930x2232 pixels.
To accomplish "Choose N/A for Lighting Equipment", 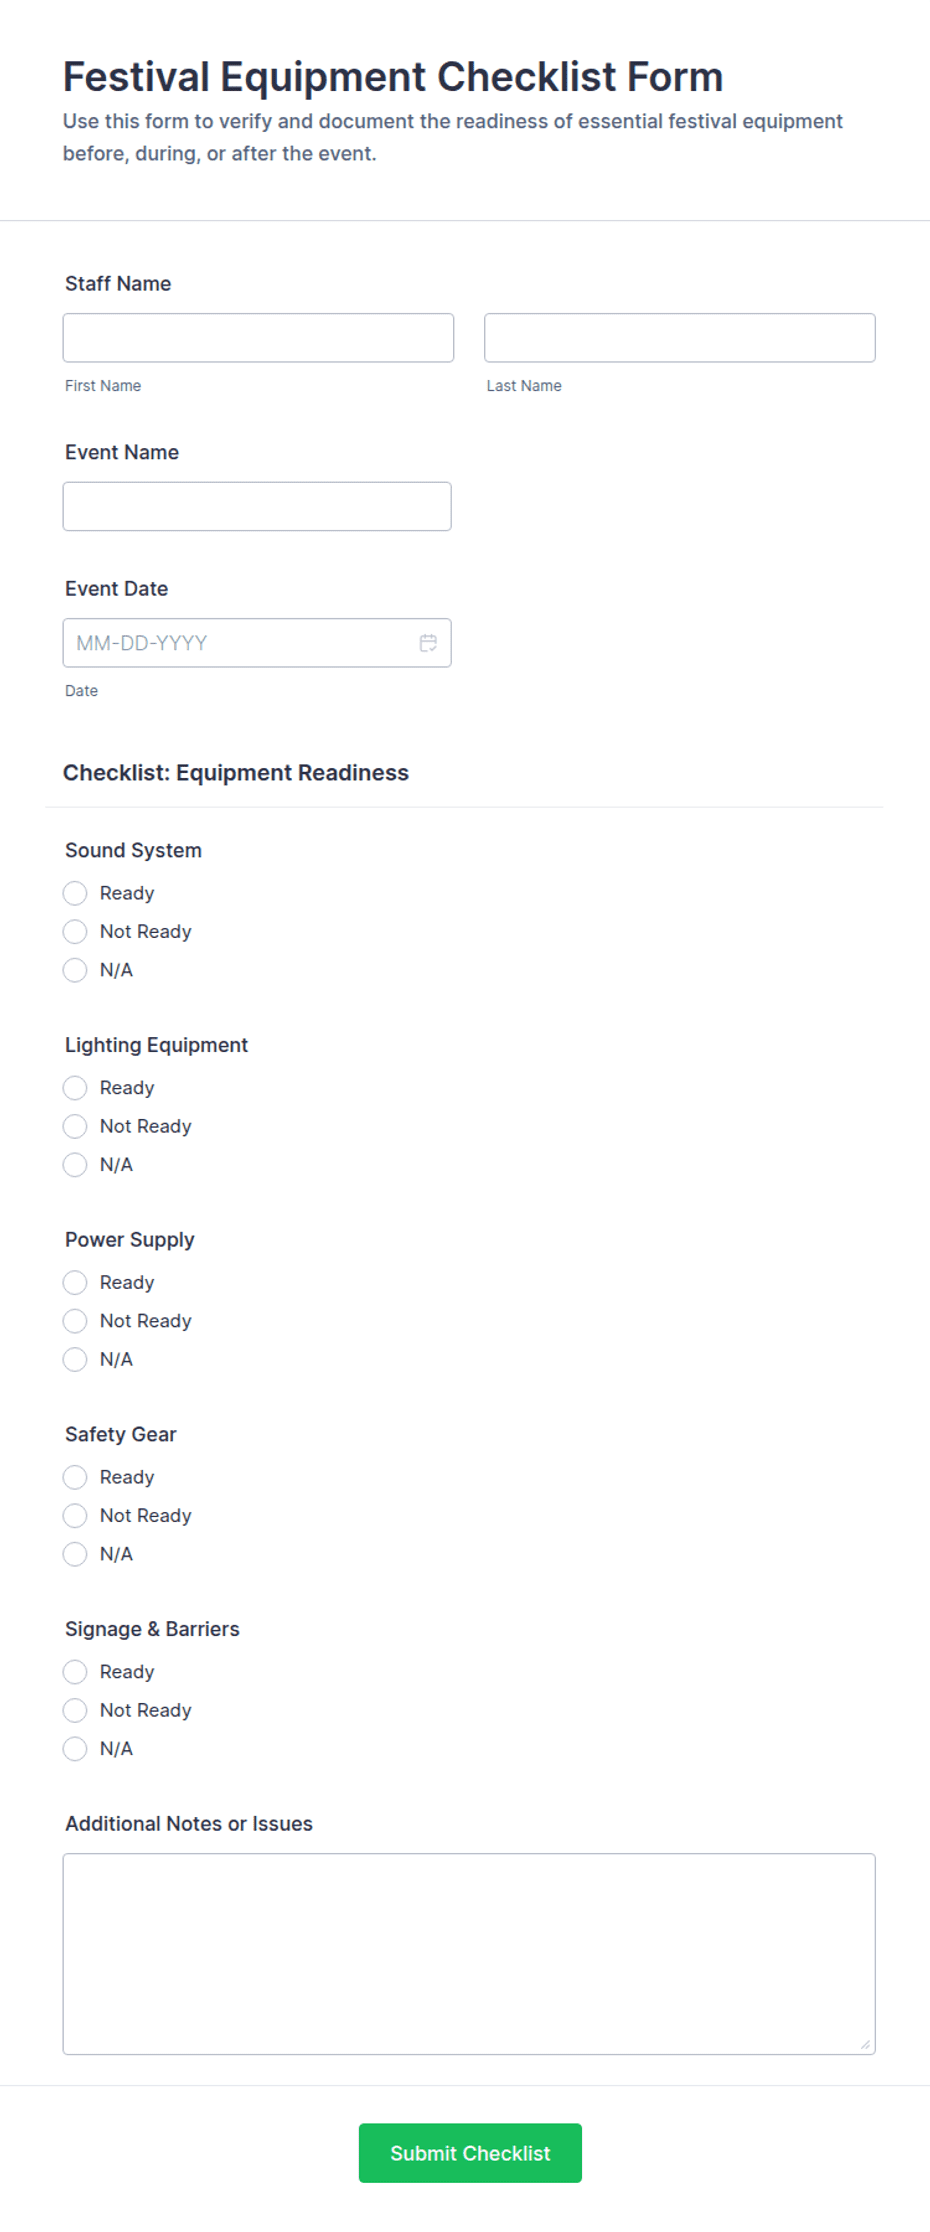I will tap(75, 1165).
